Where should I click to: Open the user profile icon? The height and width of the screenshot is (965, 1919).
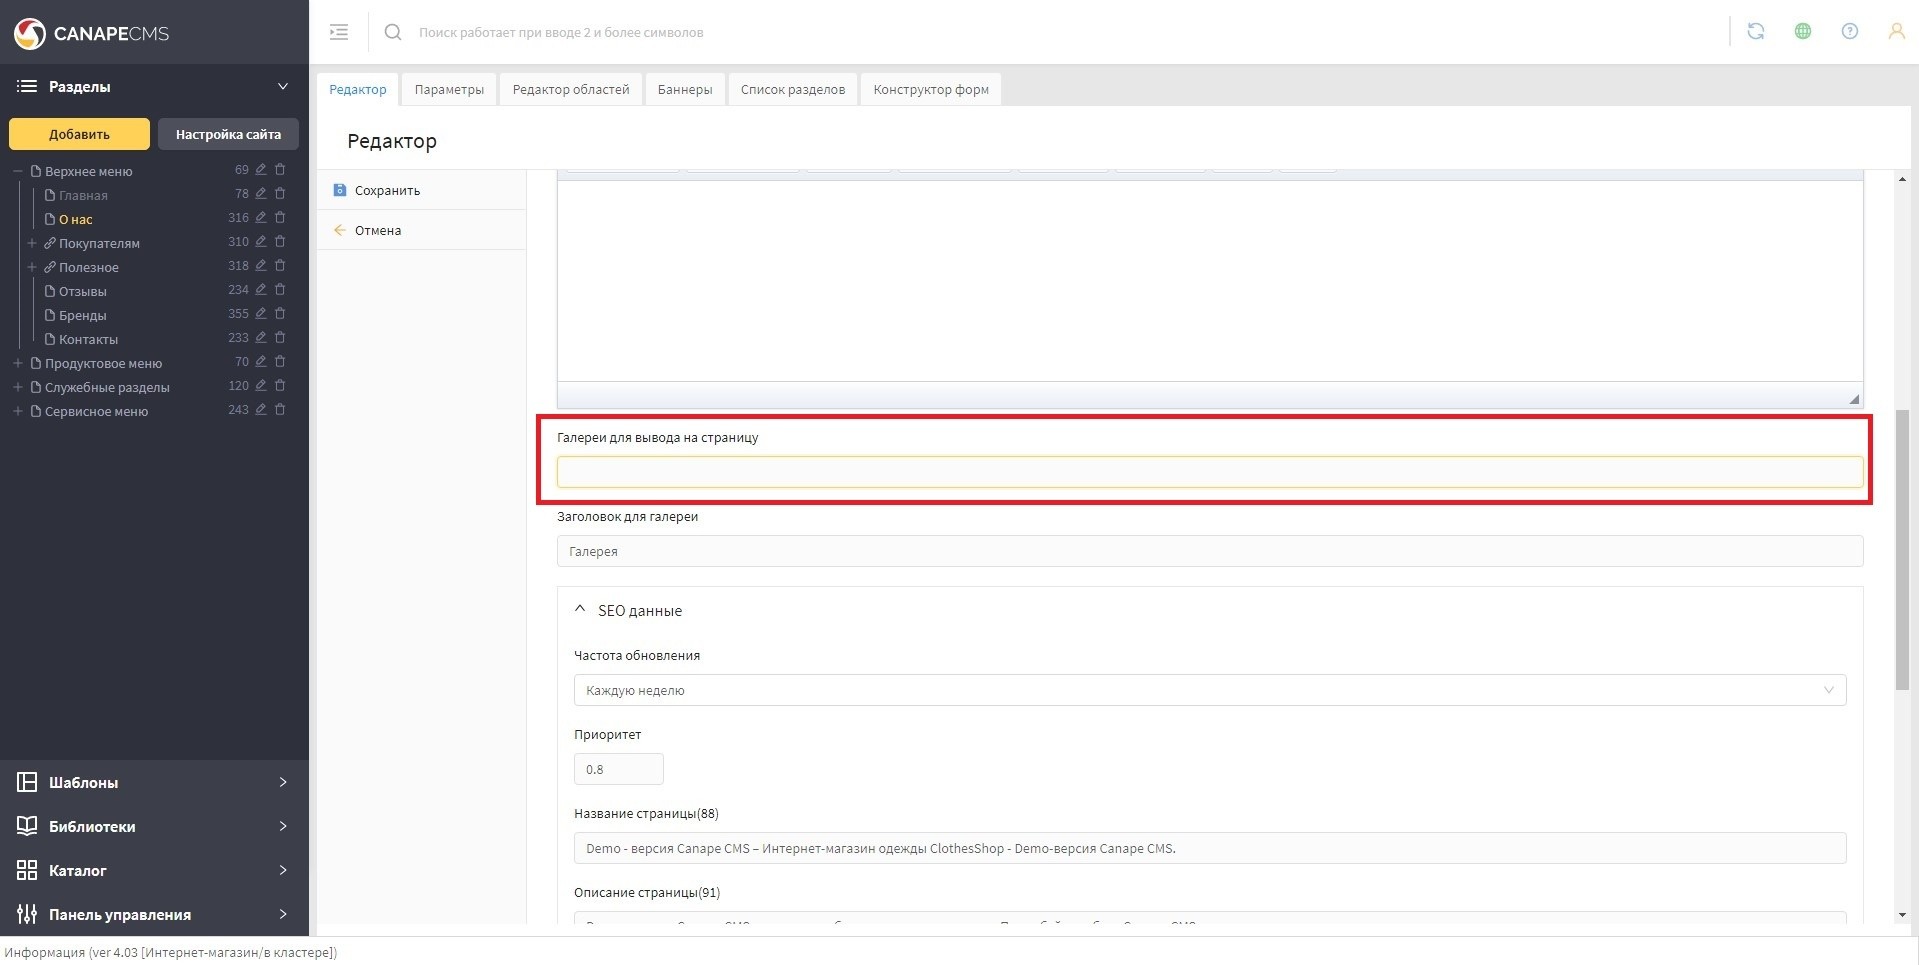1895,32
